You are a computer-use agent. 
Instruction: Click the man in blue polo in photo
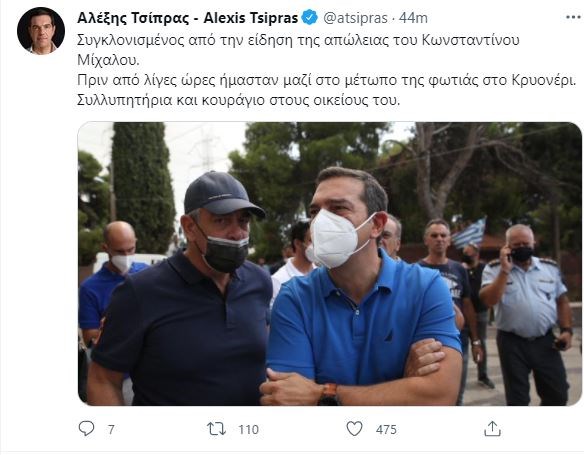[363, 287]
